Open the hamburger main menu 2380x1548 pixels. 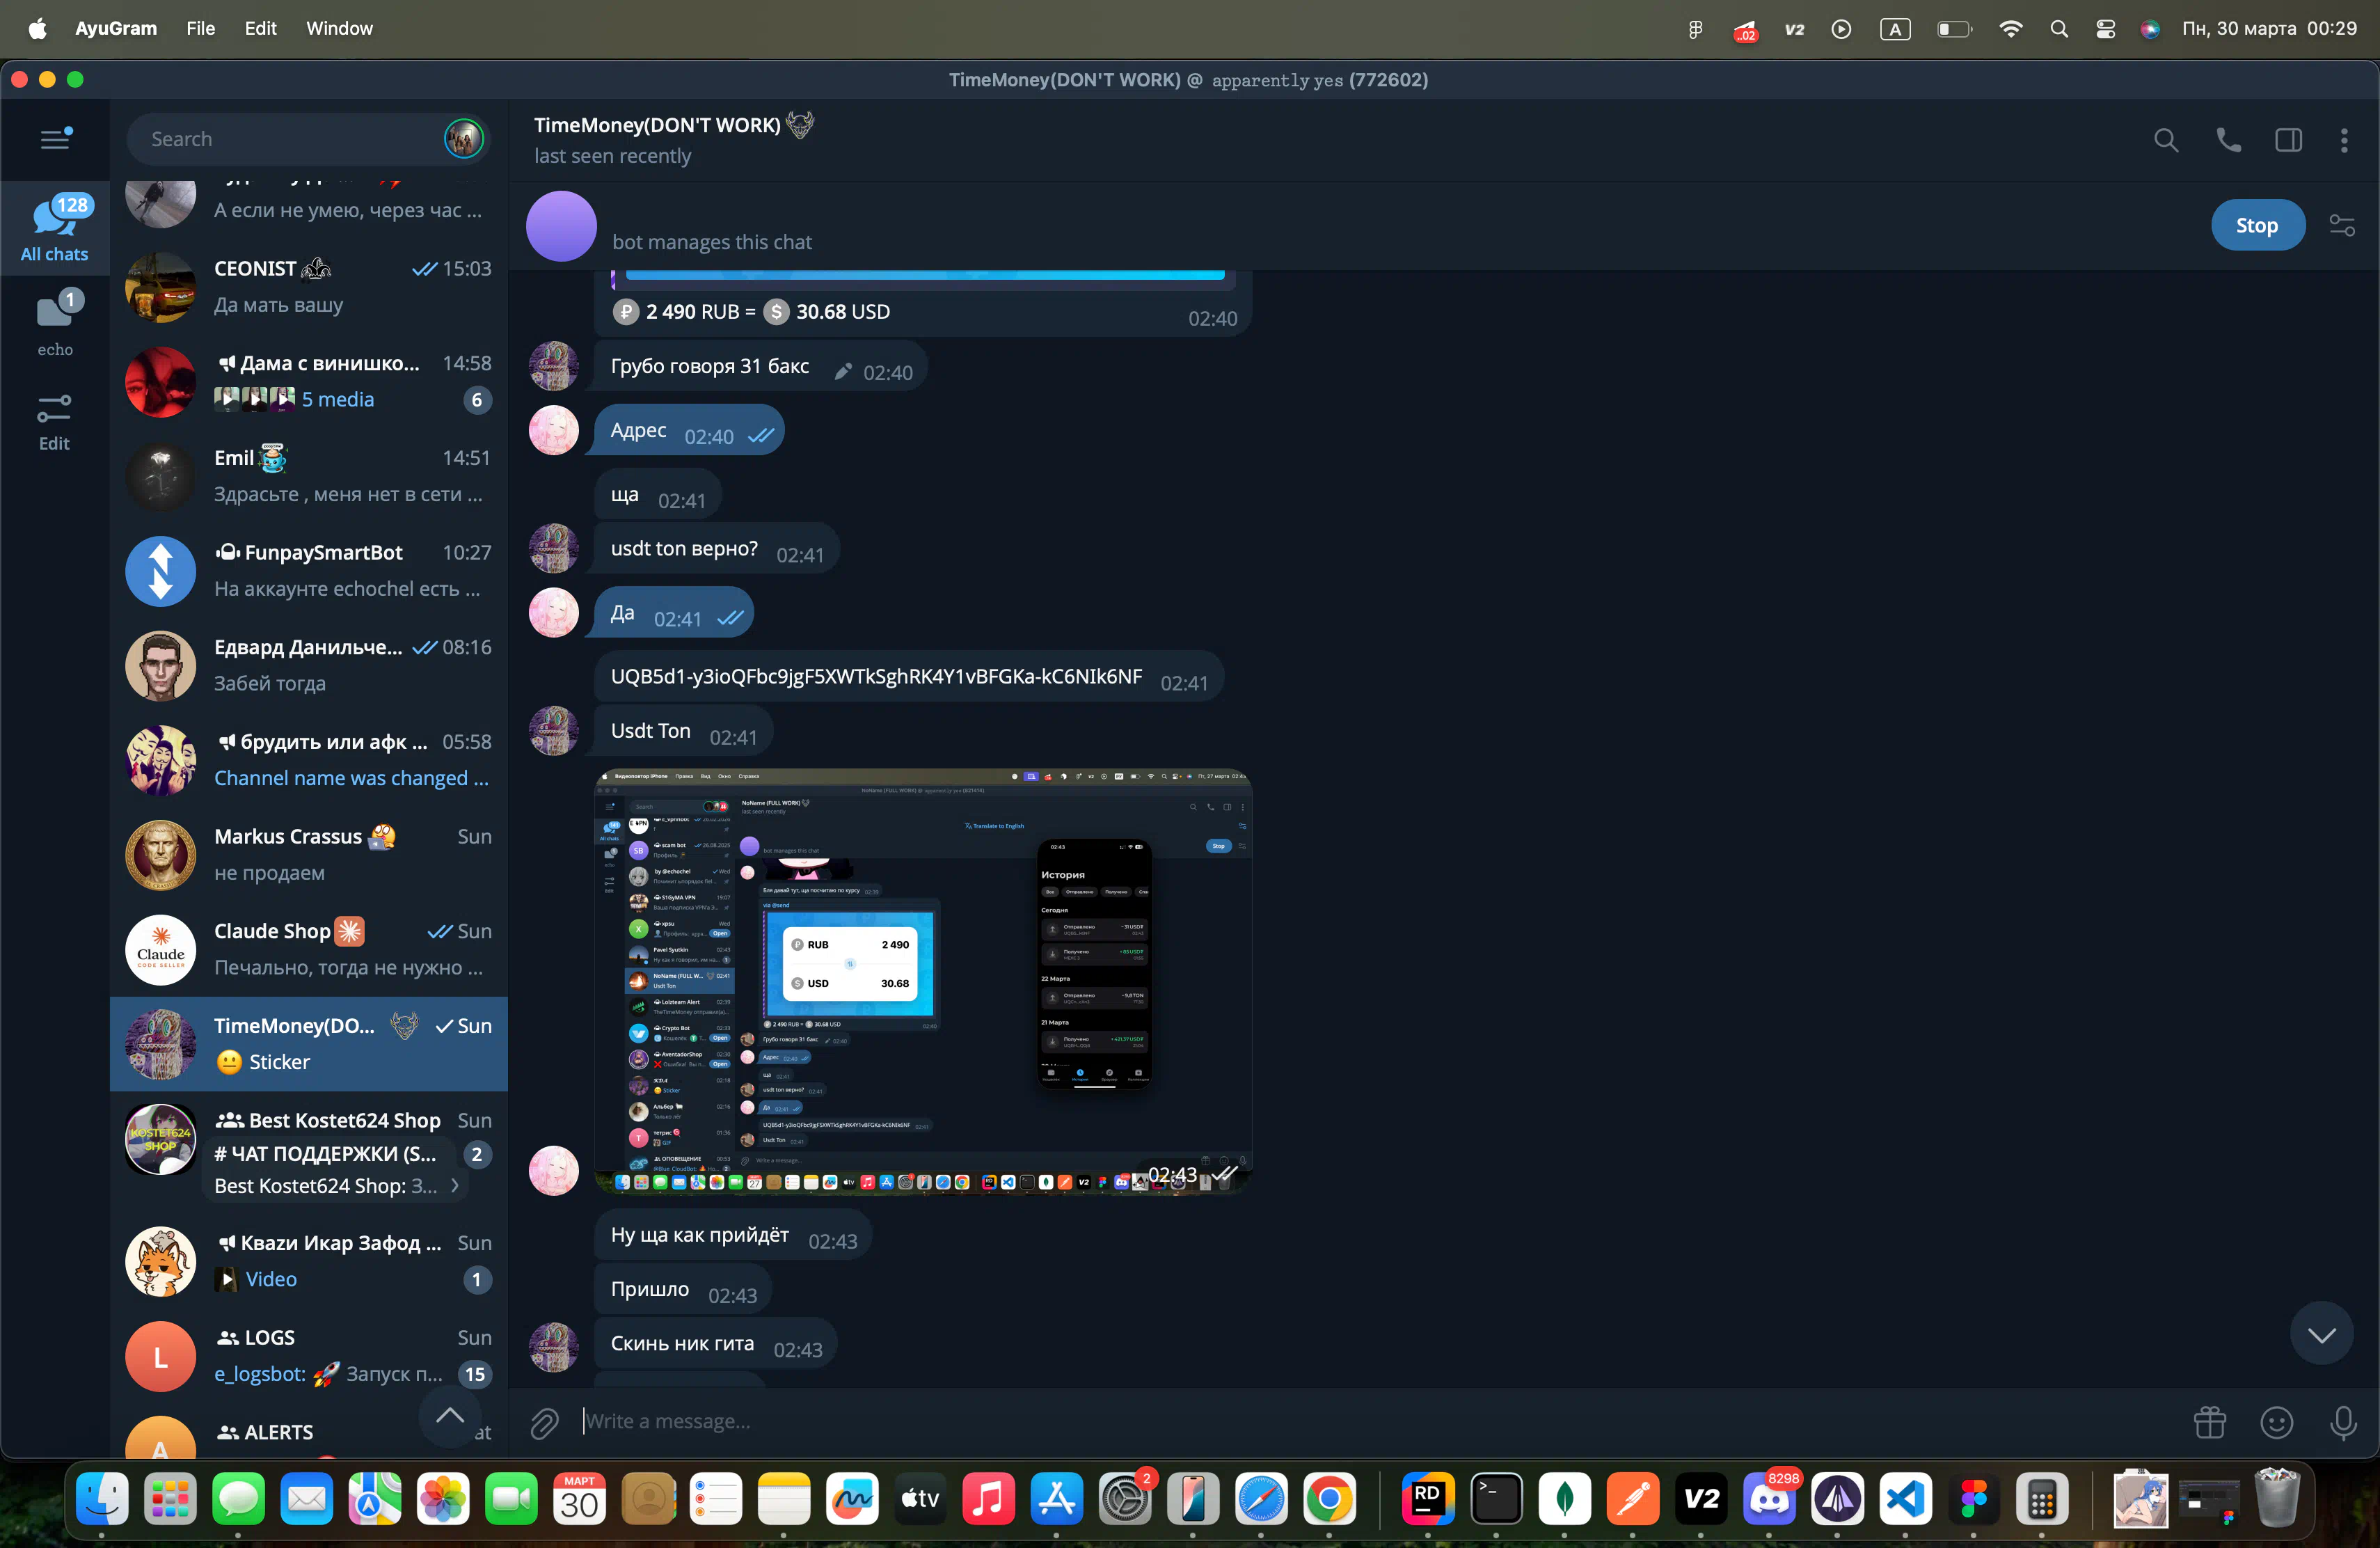click(55, 139)
